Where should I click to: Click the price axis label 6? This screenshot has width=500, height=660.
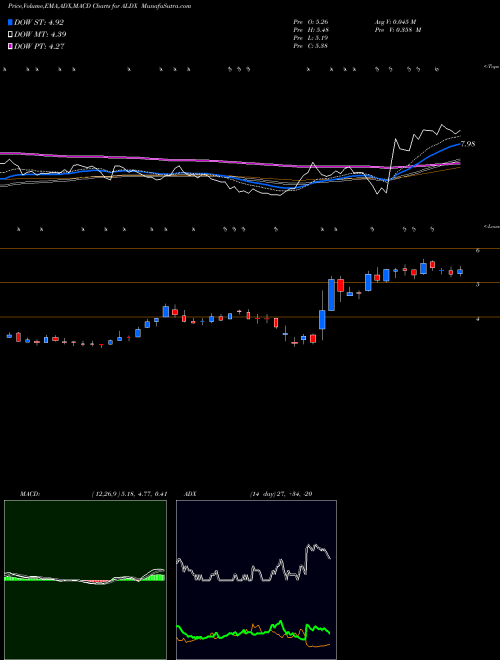[478, 251]
